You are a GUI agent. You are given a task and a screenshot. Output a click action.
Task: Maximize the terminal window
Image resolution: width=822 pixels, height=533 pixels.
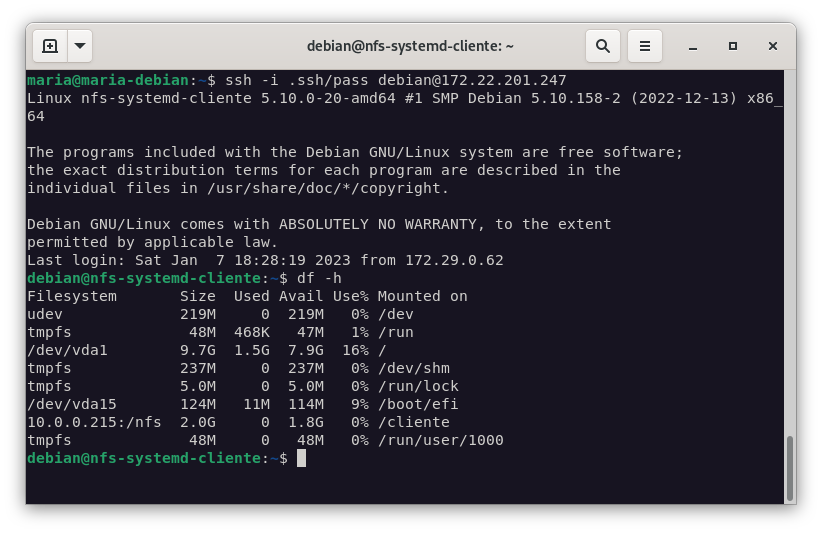point(733,46)
